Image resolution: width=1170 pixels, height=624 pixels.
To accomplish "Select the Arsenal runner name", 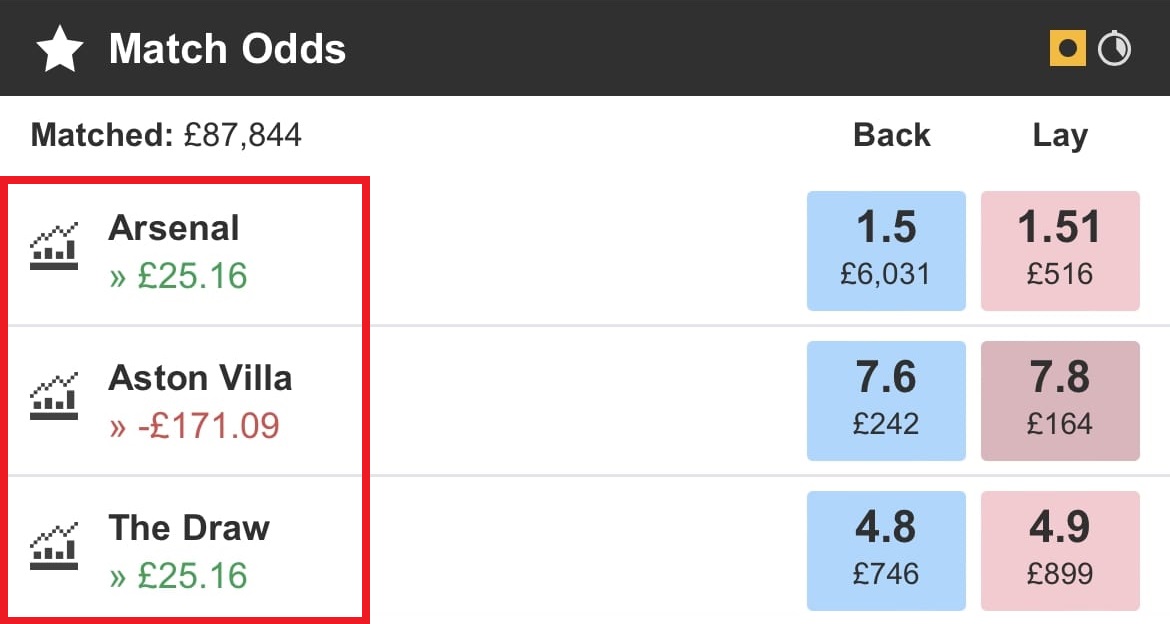I will point(174,228).
